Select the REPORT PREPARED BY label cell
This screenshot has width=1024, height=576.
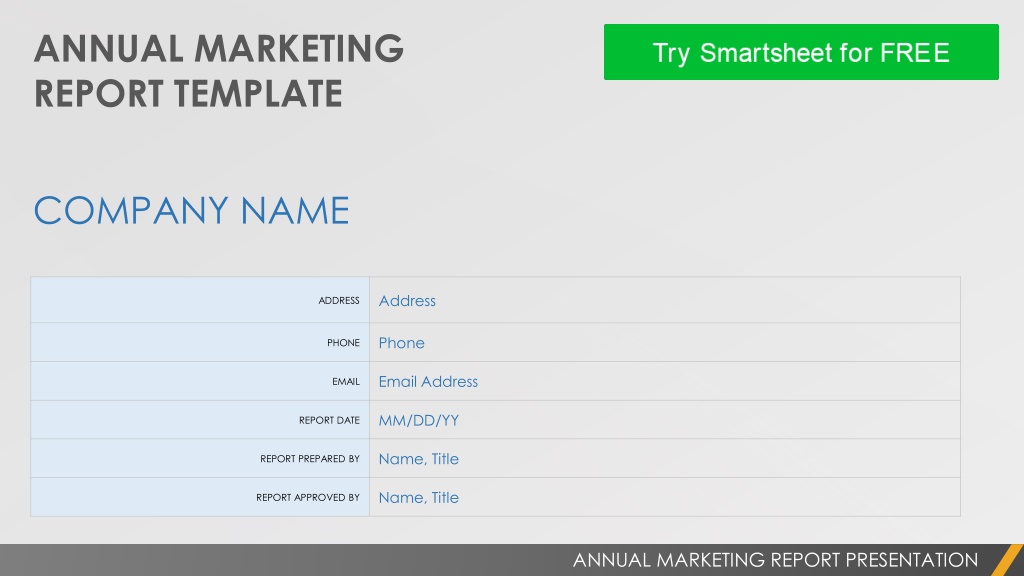click(200, 458)
